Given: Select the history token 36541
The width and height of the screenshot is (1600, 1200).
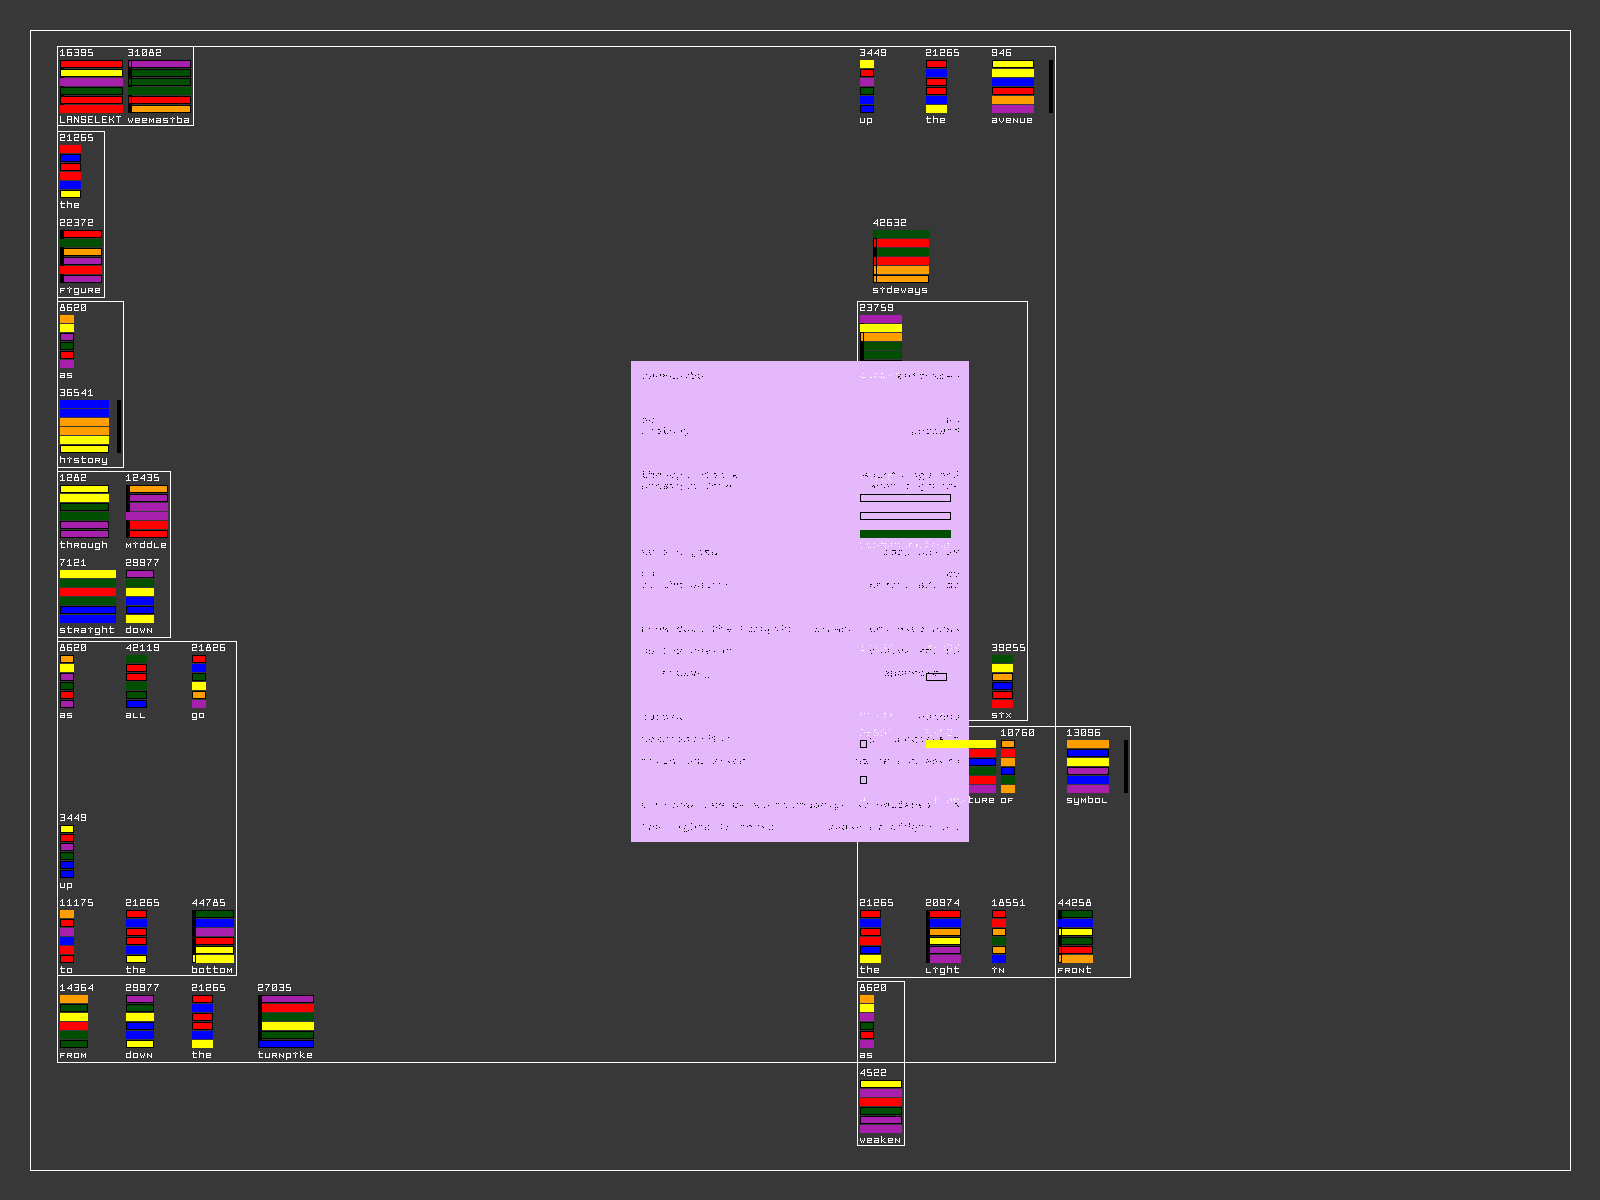Looking at the screenshot, I should click(x=84, y=427).
